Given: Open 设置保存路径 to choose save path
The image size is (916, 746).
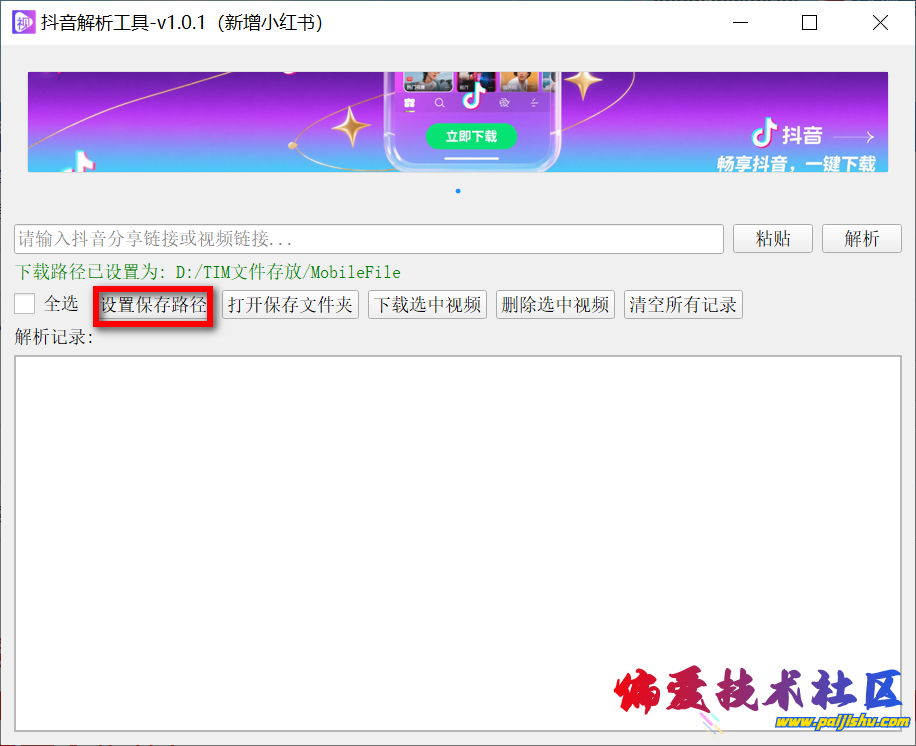Looking at the screenshot, I should tap(153, 305).
